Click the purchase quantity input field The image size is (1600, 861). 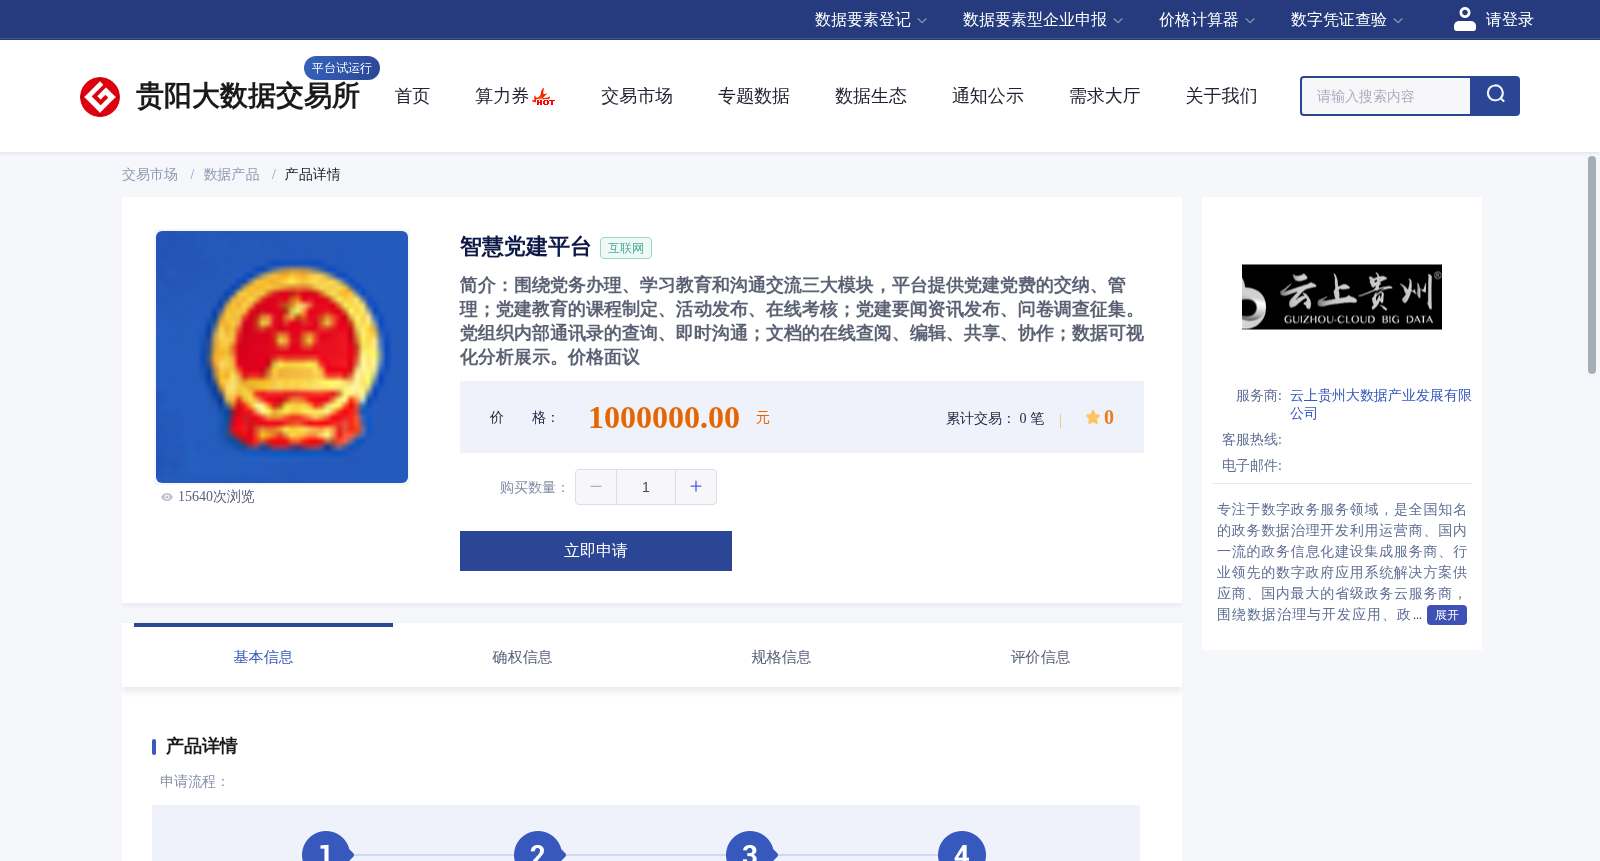coord(646,487)
